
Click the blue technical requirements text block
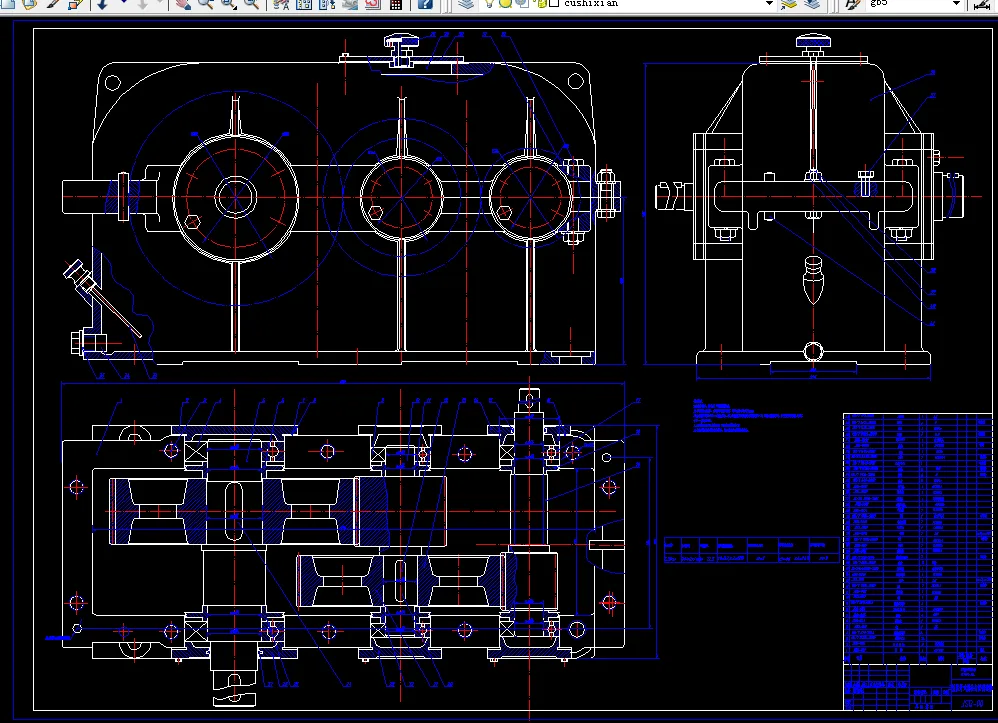click(747, 416)
